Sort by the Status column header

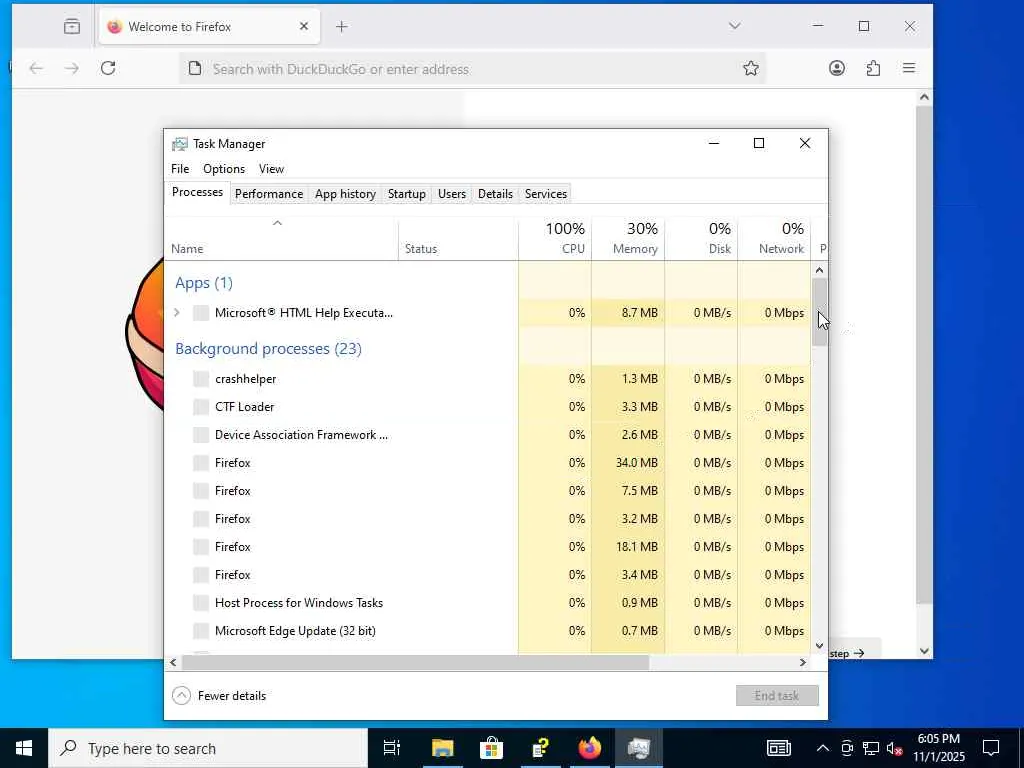tap(458, 238)
